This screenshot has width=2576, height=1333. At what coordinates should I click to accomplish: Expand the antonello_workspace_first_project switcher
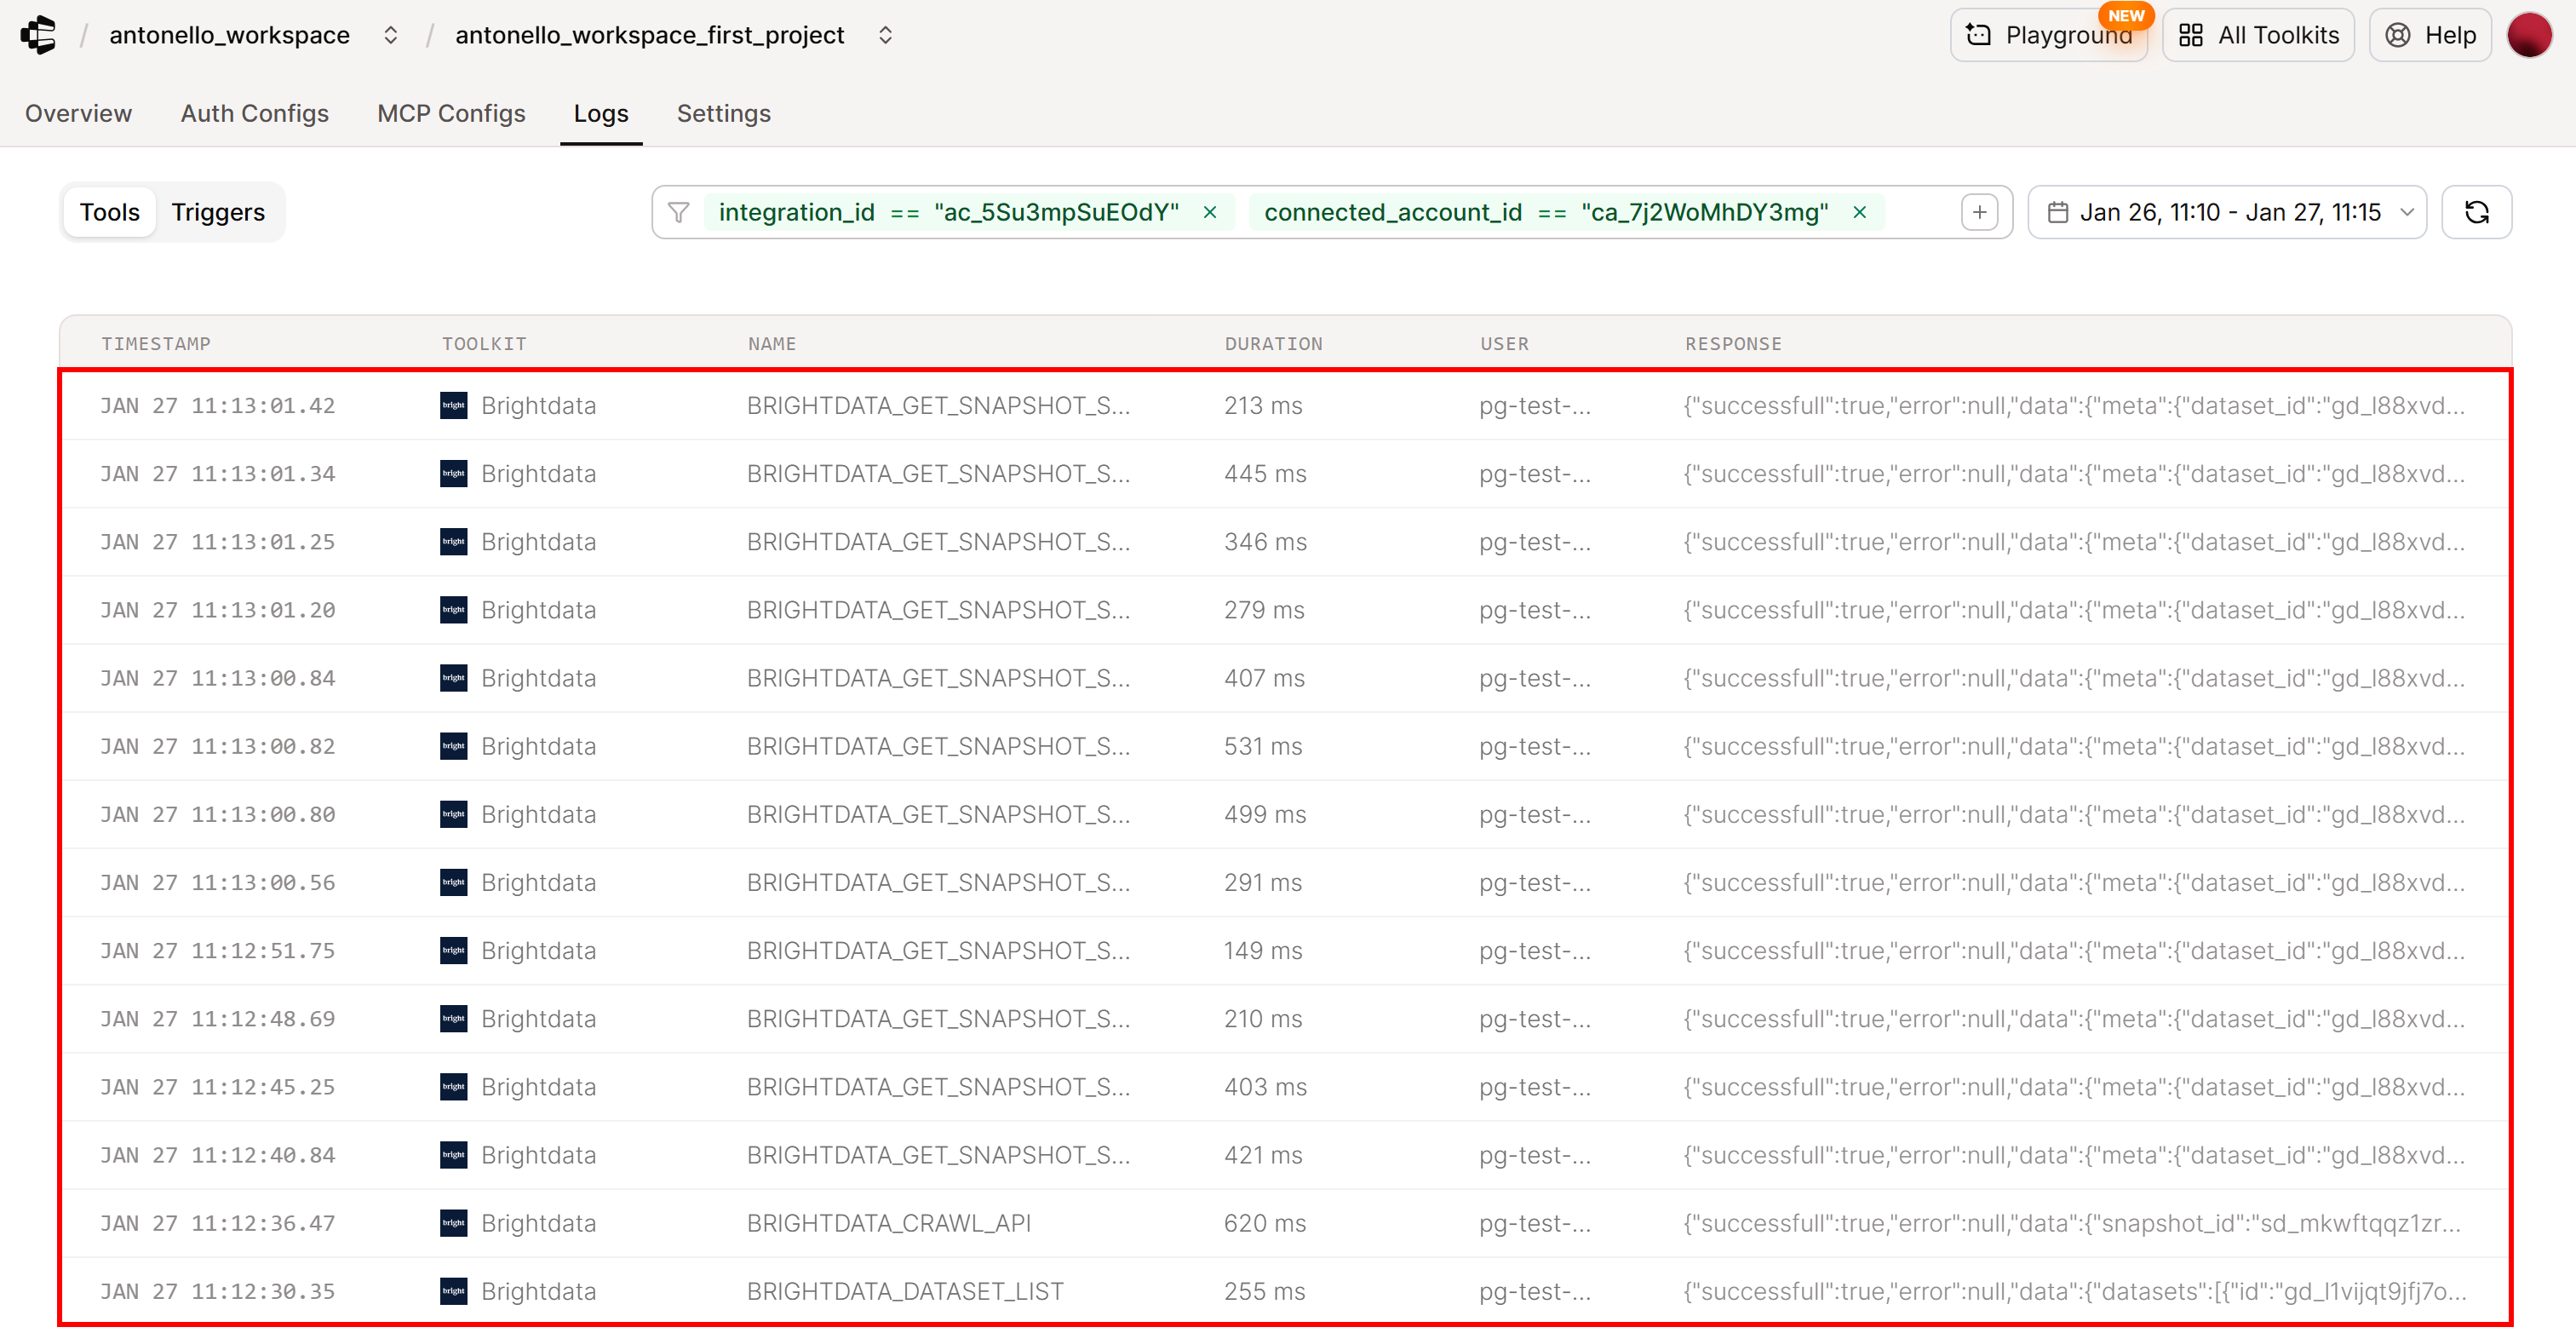click(x=885, y=35)
